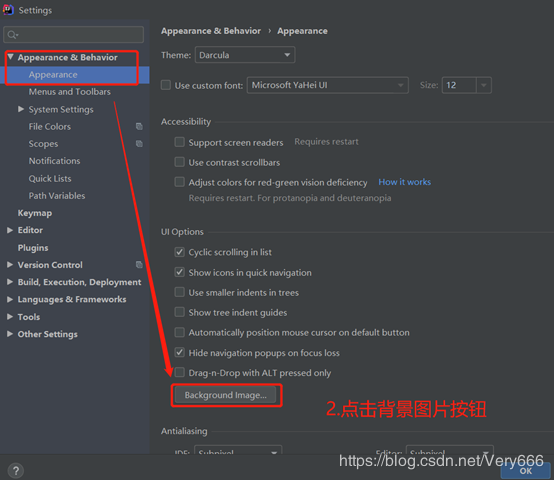Open the font size dropdown arrow
The width and height of the screenshot is (554, 480).
tap(484, 85)
